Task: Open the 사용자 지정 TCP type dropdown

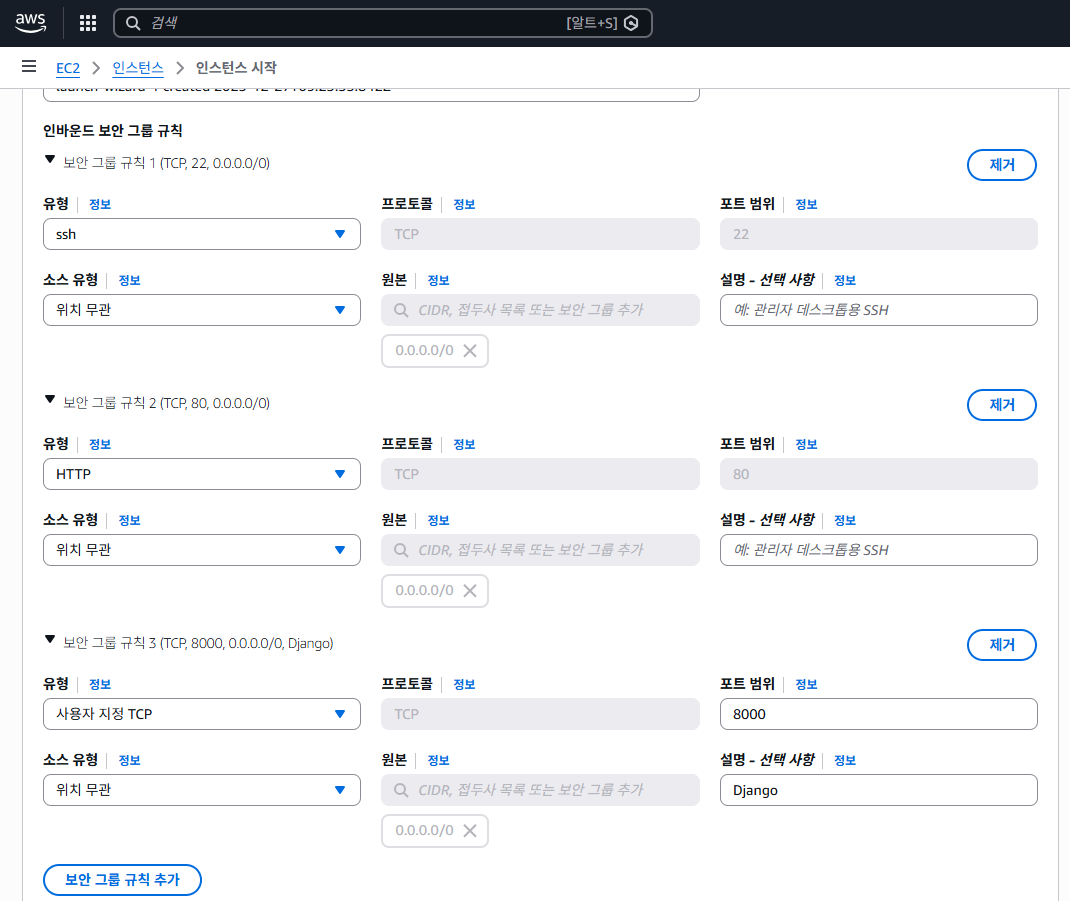Action: 201,714
